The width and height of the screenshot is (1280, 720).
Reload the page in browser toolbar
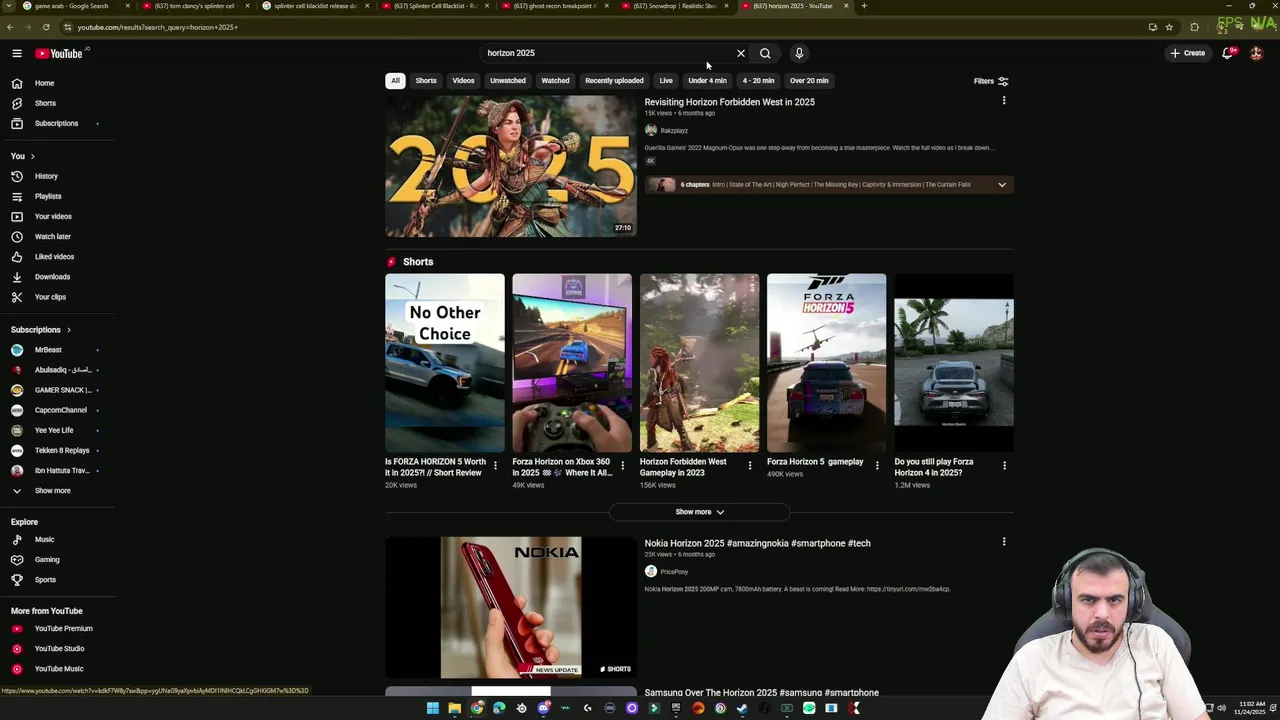(x=46, y=27)
